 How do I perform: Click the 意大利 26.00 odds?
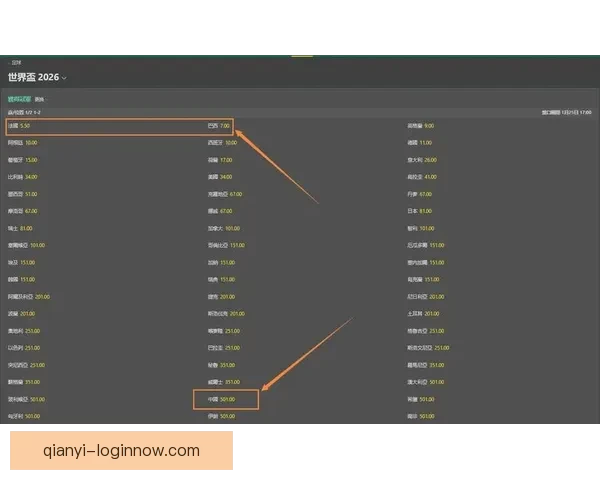(422, 160)
